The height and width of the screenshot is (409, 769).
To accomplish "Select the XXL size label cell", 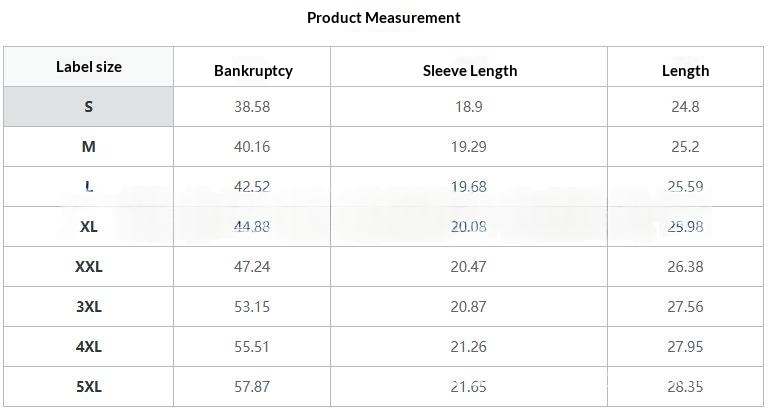I will coord(89,267).
